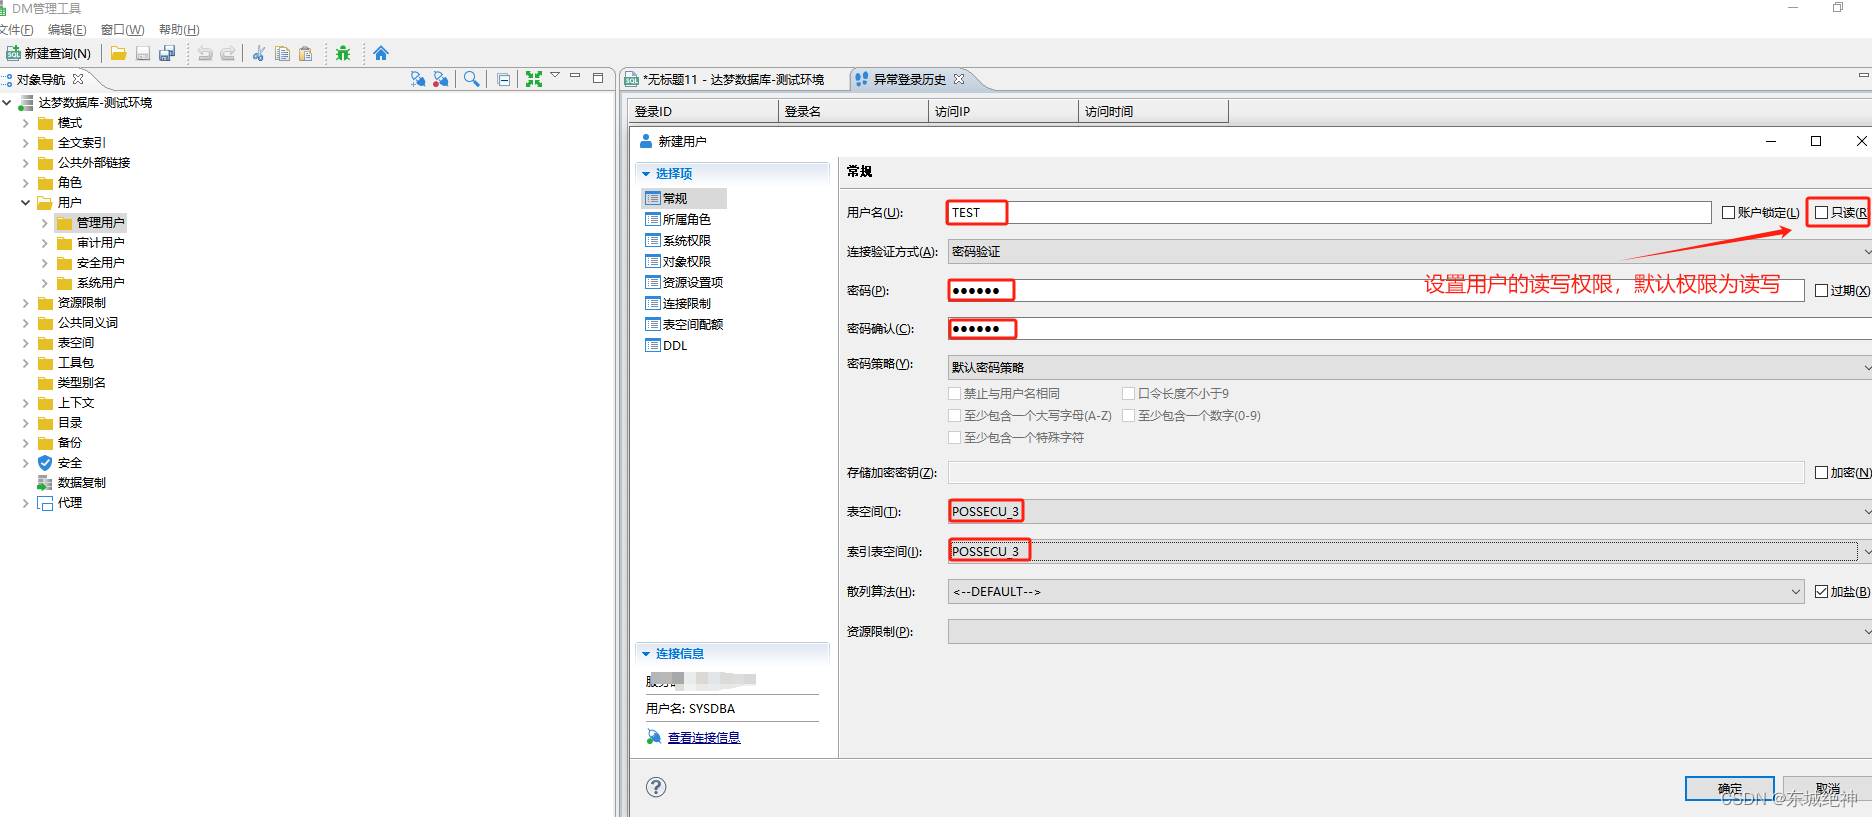The height and width of the screenshot is (817, 1872).
Task: Click the disconnect plug icon with red dot
Action: click(441, 79)
